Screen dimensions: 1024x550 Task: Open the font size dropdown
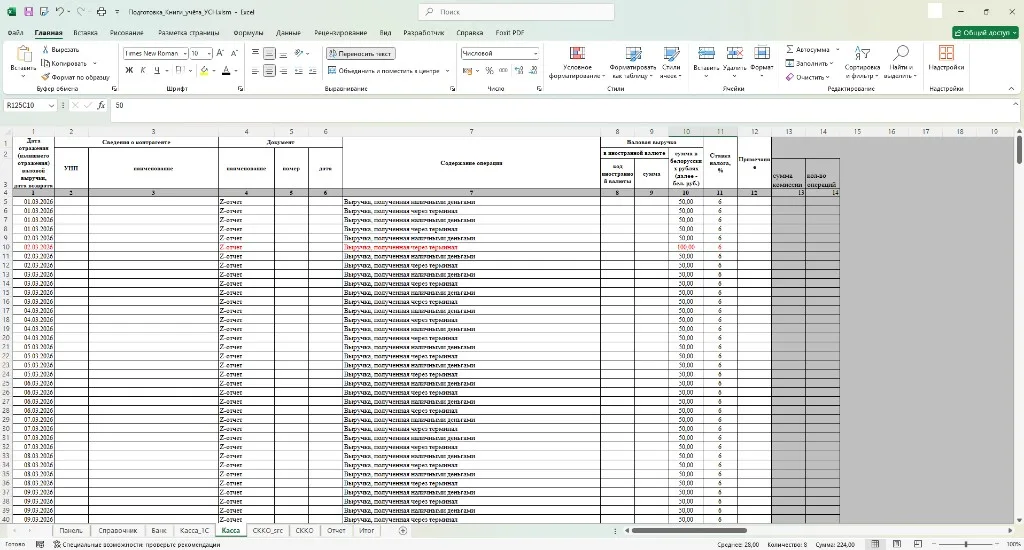[209, 54]
